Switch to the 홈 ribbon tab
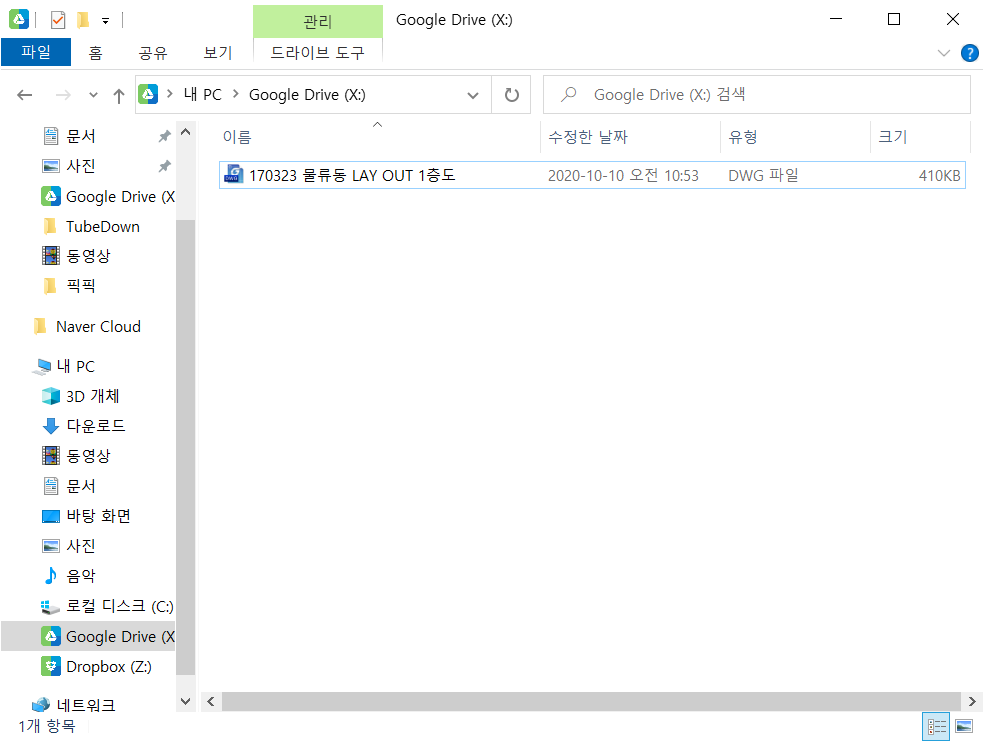Screen dimensions: 984x742 point(95,53)
